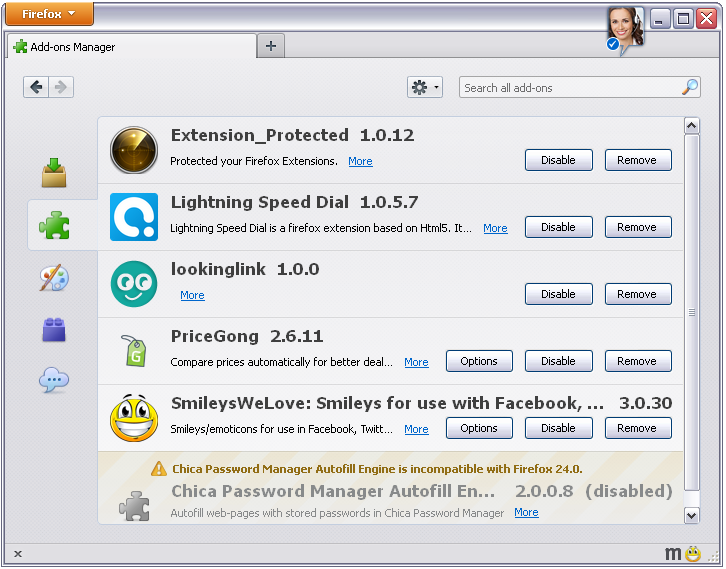Remove lookinglink extension
726x569 pixels.
[x=638, y=294]
